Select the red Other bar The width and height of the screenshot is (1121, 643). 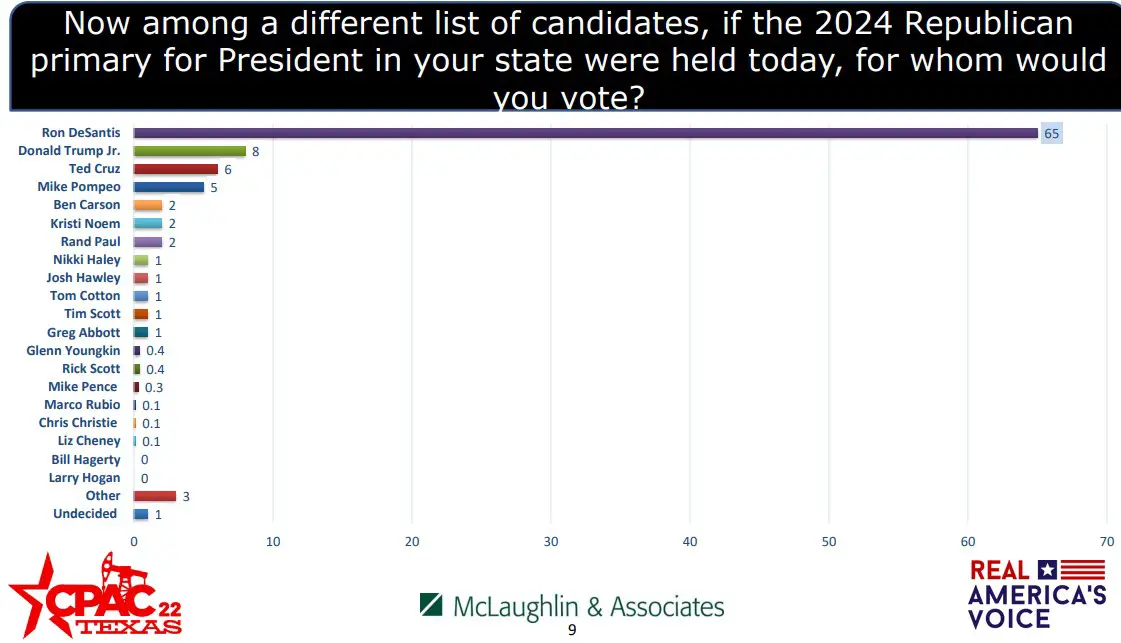[154, 496]
